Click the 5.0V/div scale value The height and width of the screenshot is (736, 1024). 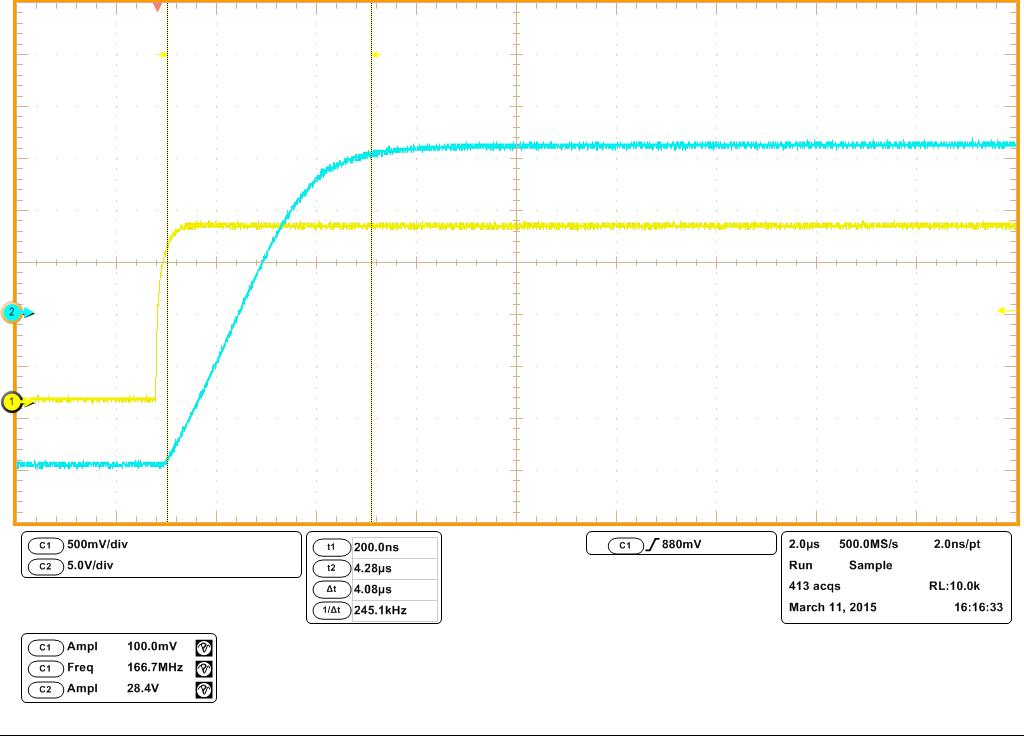90,566
